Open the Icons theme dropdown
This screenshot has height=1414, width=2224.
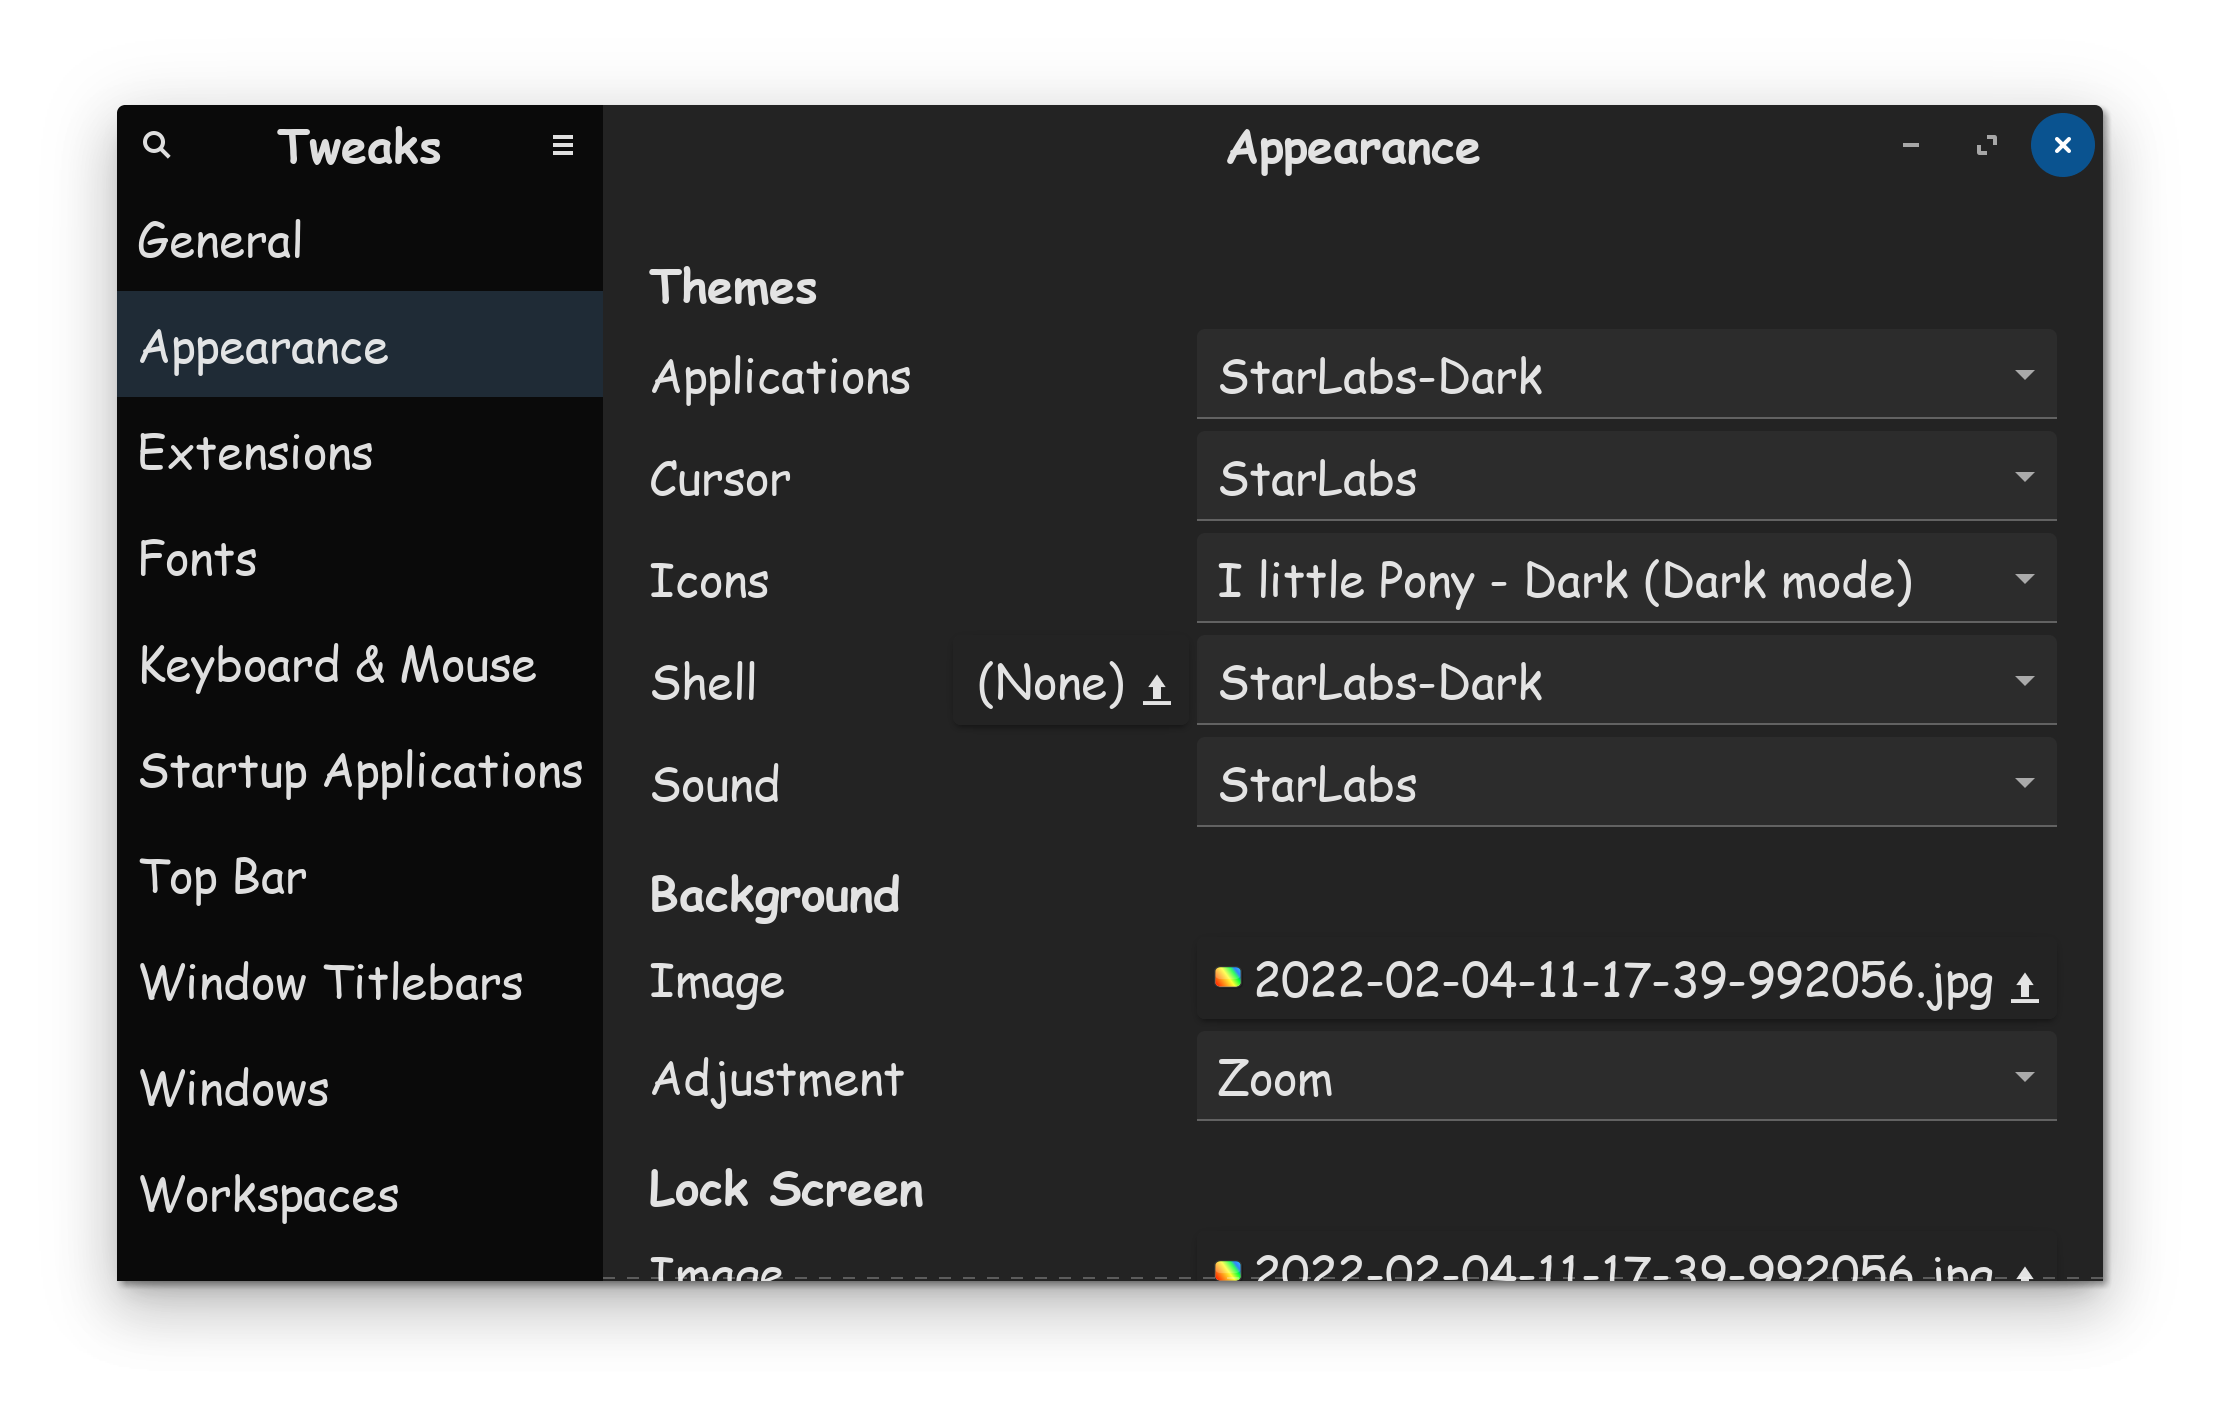(x=1626, y=579)
